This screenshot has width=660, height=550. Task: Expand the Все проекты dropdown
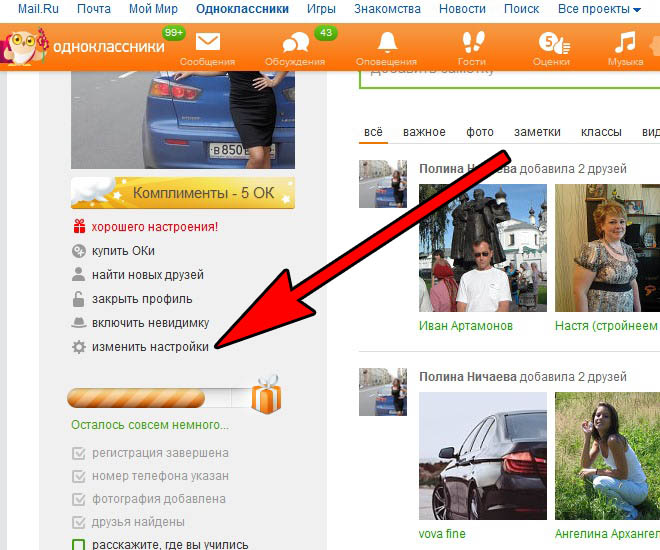[599, 9]
